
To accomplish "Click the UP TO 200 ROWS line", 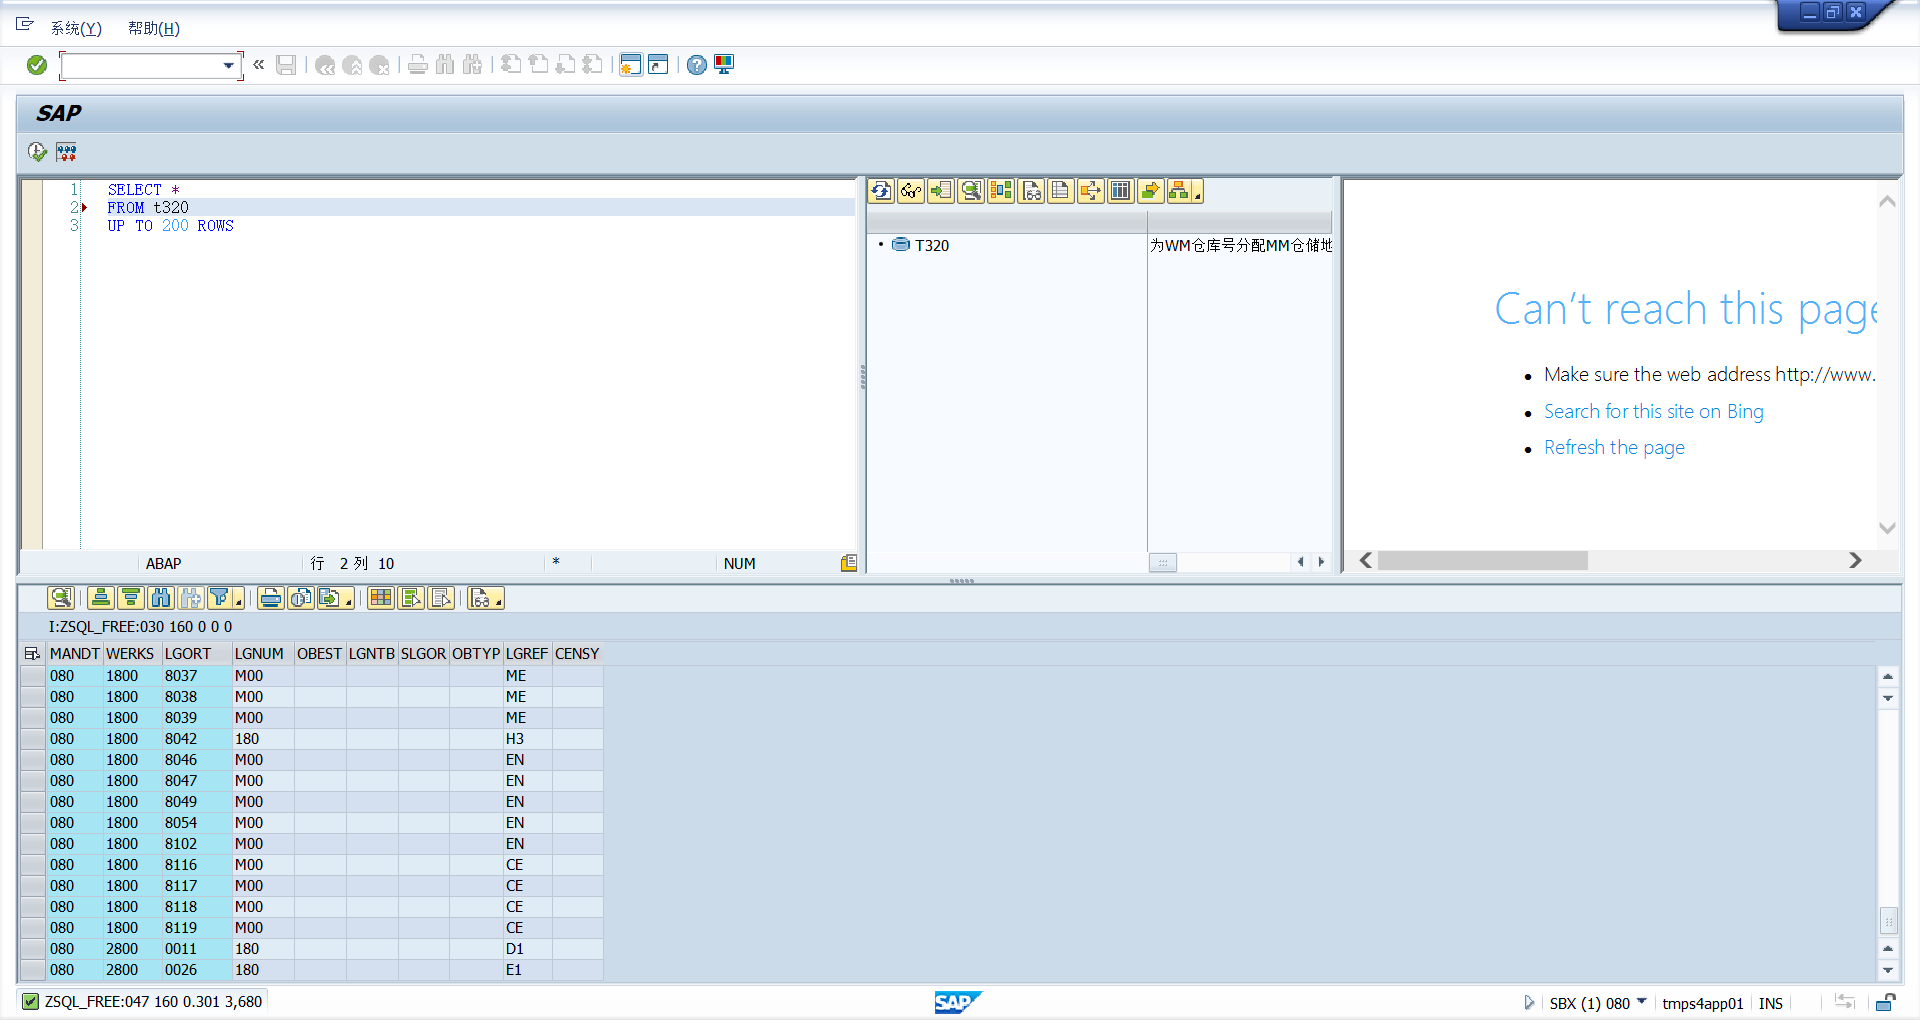I will [171, 226].
